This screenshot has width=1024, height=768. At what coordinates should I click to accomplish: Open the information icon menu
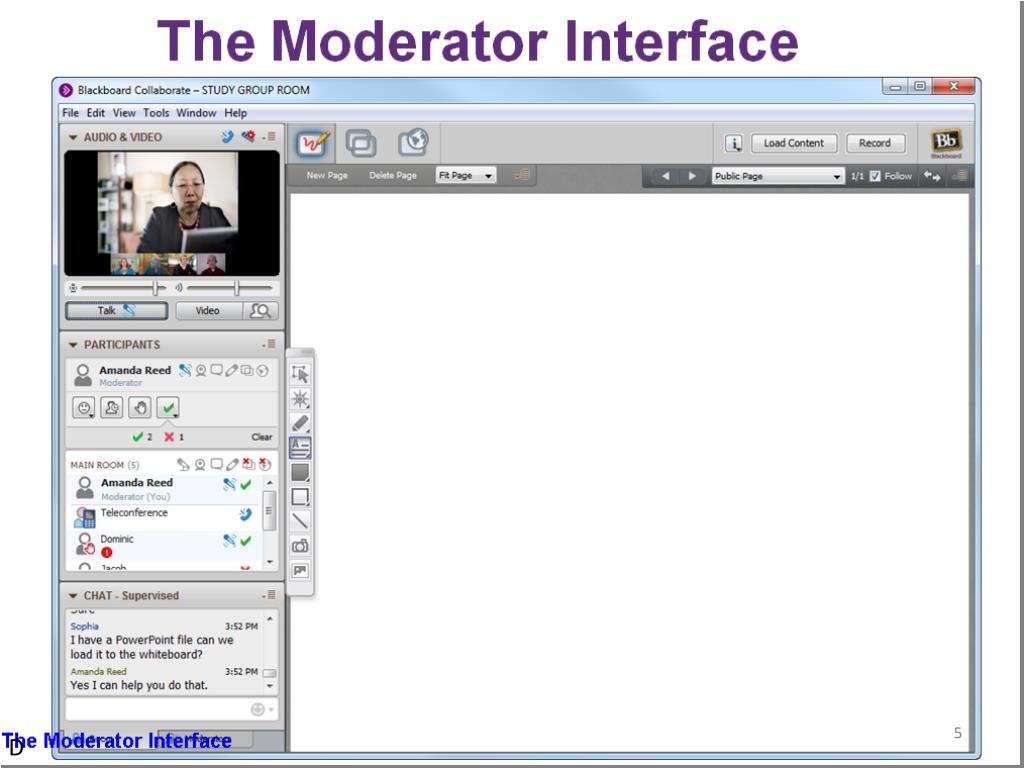tap(733, 144)
